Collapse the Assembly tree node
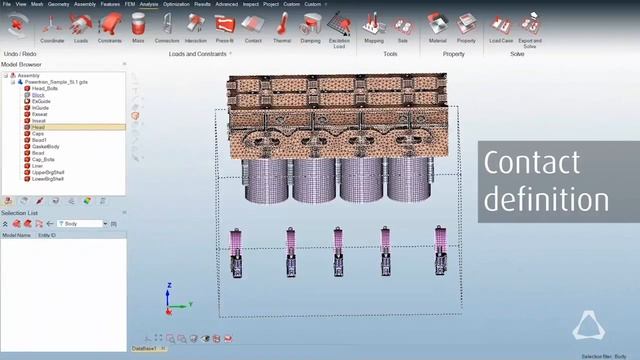Screen dimensions: 640x360 [6, 76]
